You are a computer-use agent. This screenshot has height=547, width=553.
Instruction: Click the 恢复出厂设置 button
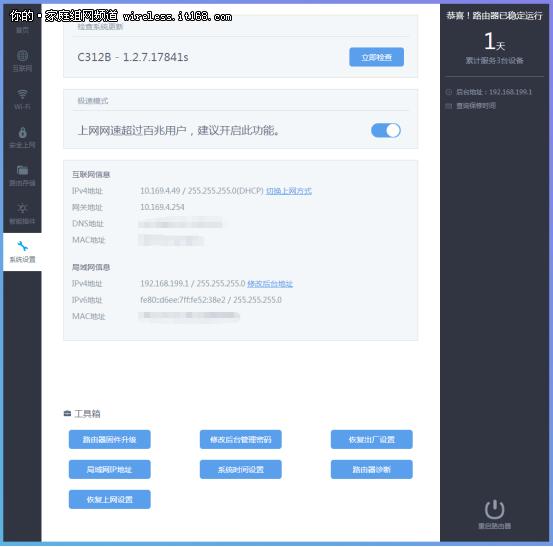(x=371, y=439)
